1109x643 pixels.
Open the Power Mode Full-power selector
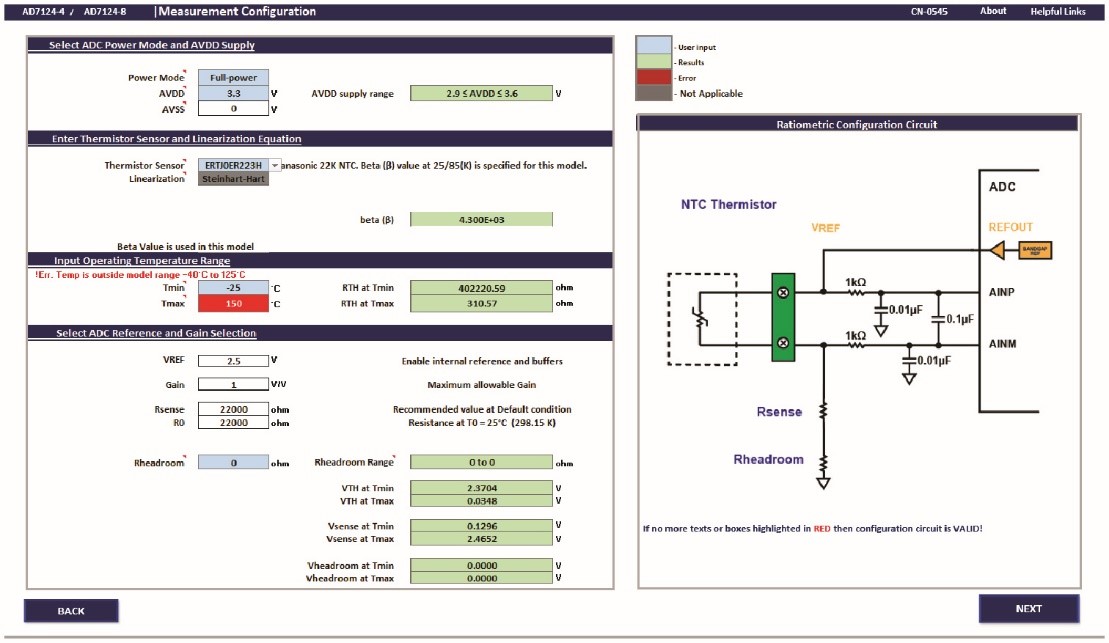[x=233, y=77]
